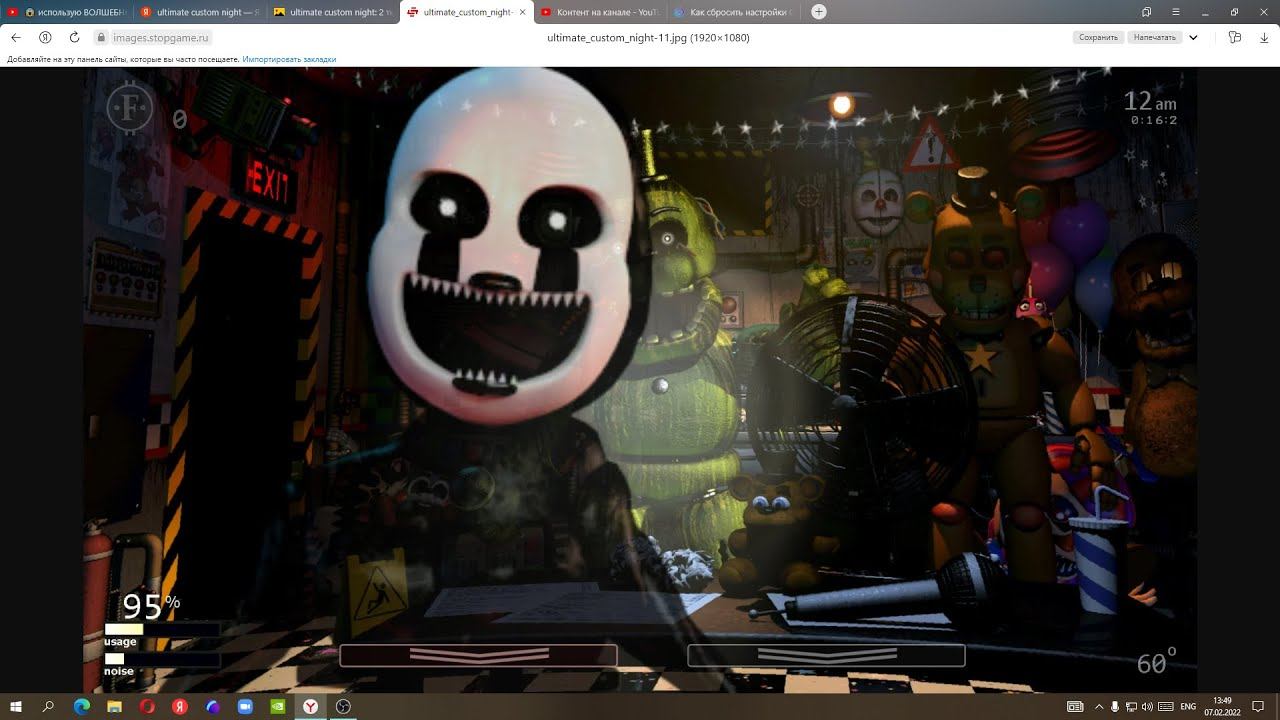Click the images.stopgame.ru address field

pyautogui.click(x=160, y=37)
